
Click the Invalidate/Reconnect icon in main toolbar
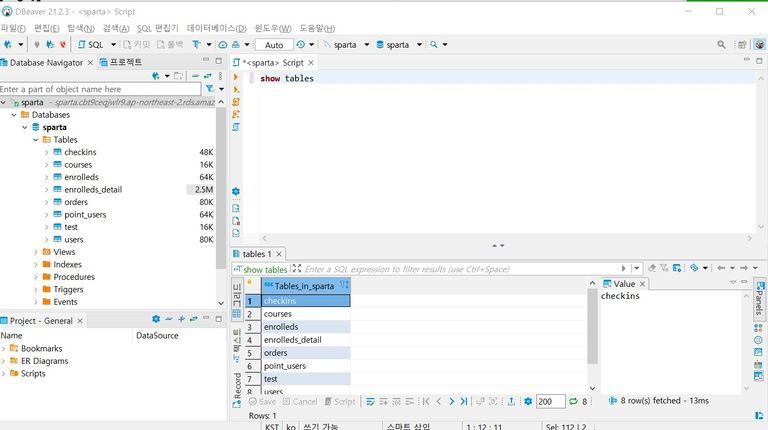(x=50, y=45)
